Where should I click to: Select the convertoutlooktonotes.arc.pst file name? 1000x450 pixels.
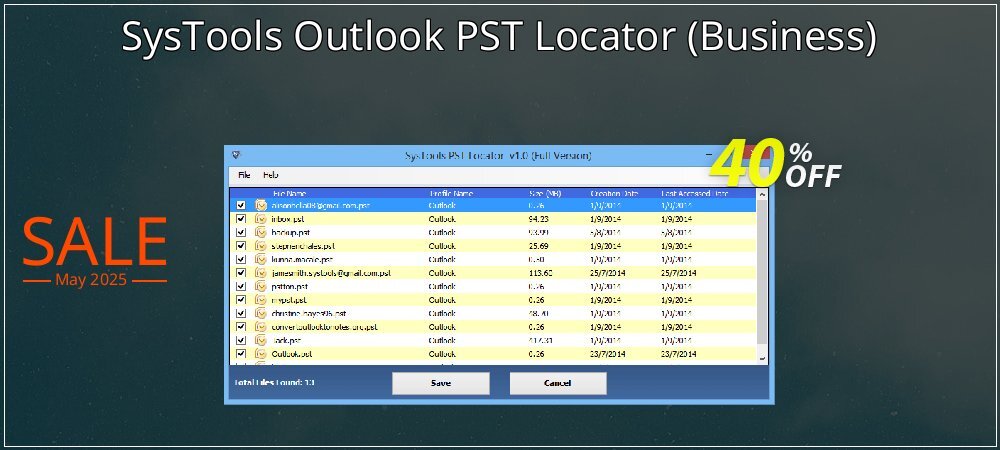tap(325, 326)
